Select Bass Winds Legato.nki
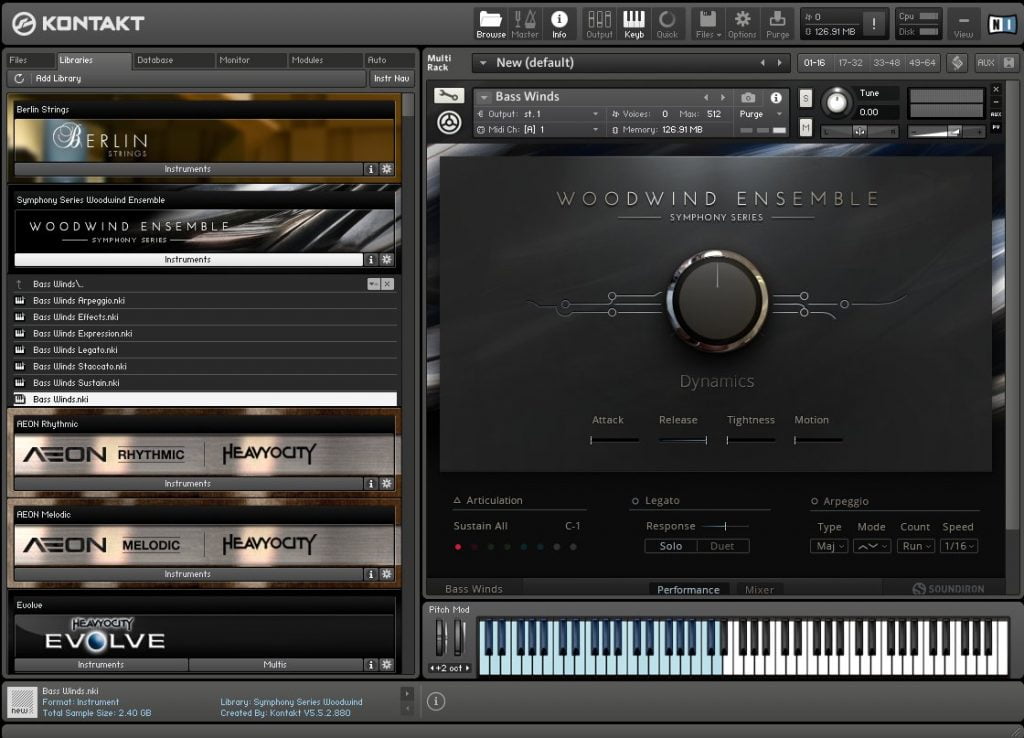The image size is (1024, 738). [204, 350]
